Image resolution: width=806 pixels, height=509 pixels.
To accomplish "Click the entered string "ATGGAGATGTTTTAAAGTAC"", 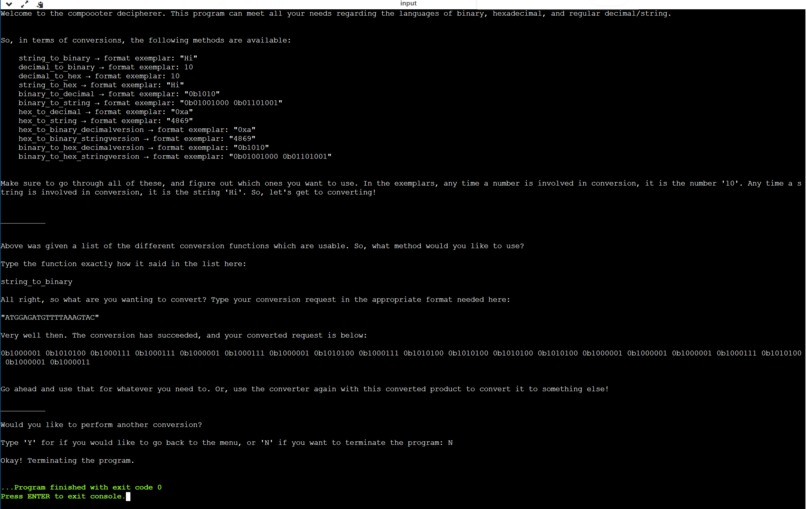I will [x=50, y=317].
